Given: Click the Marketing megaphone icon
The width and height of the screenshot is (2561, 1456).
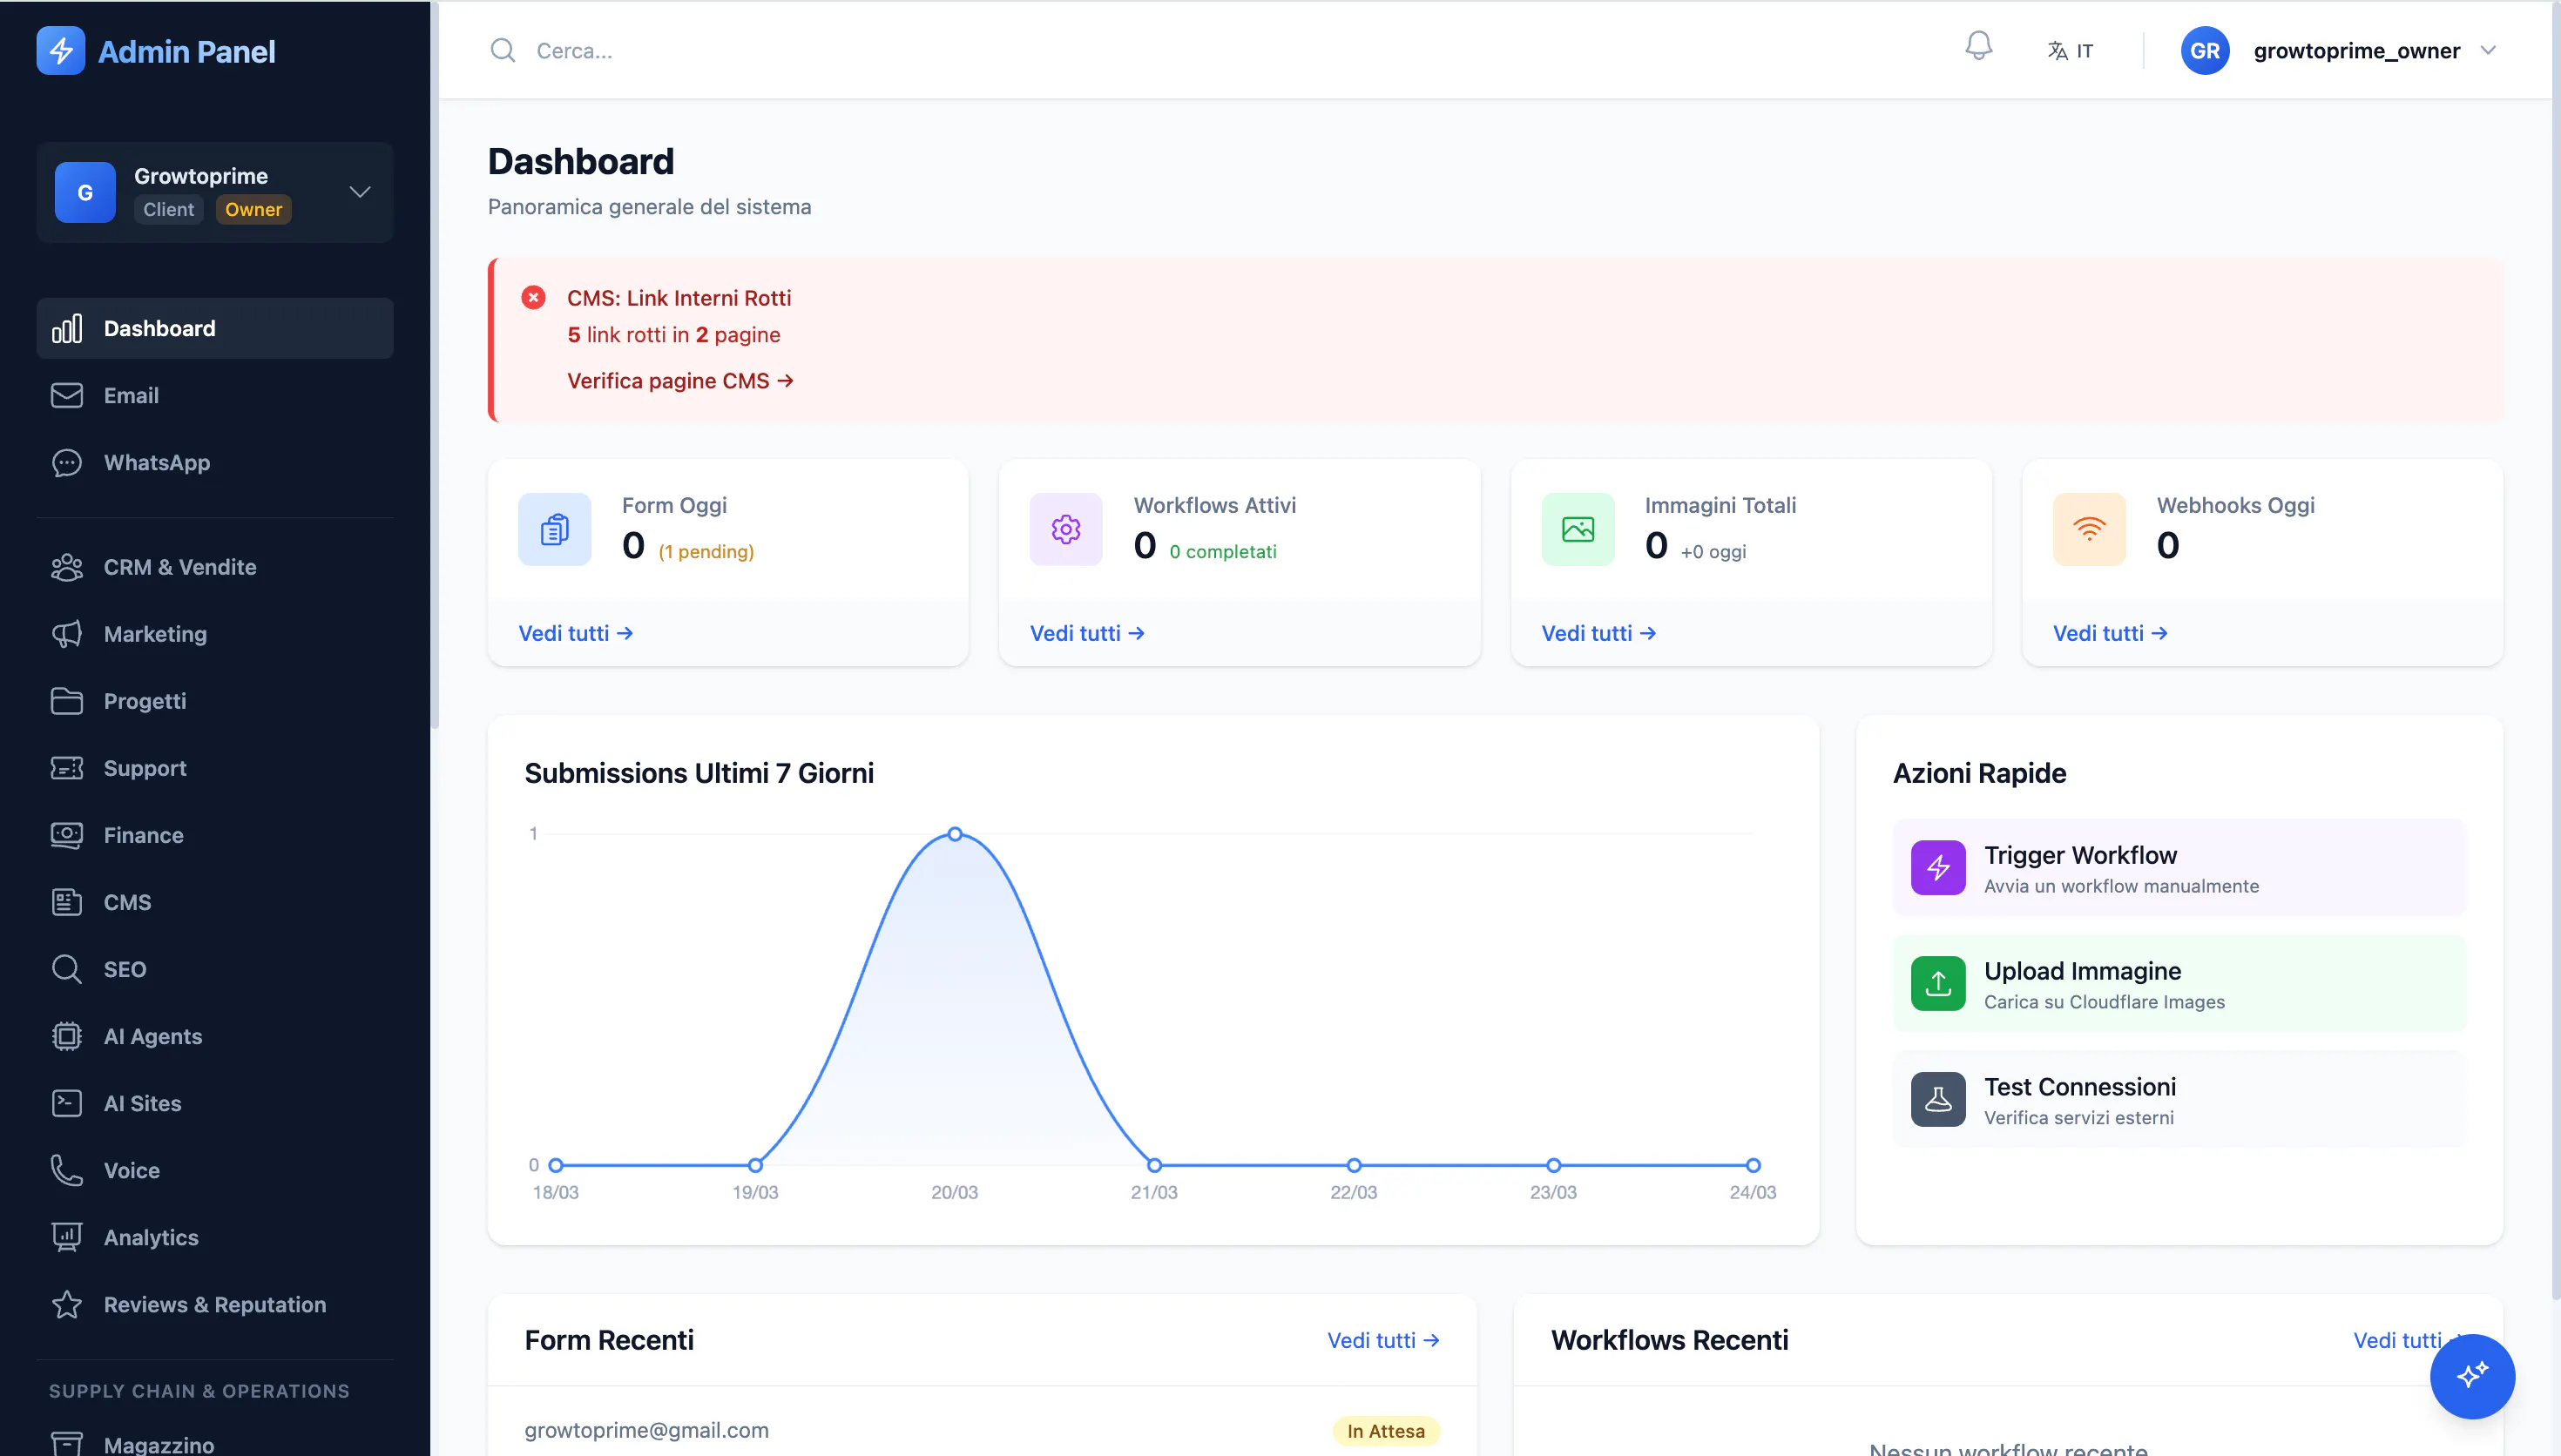Looking at the screenshot, I should coord(67,634).
